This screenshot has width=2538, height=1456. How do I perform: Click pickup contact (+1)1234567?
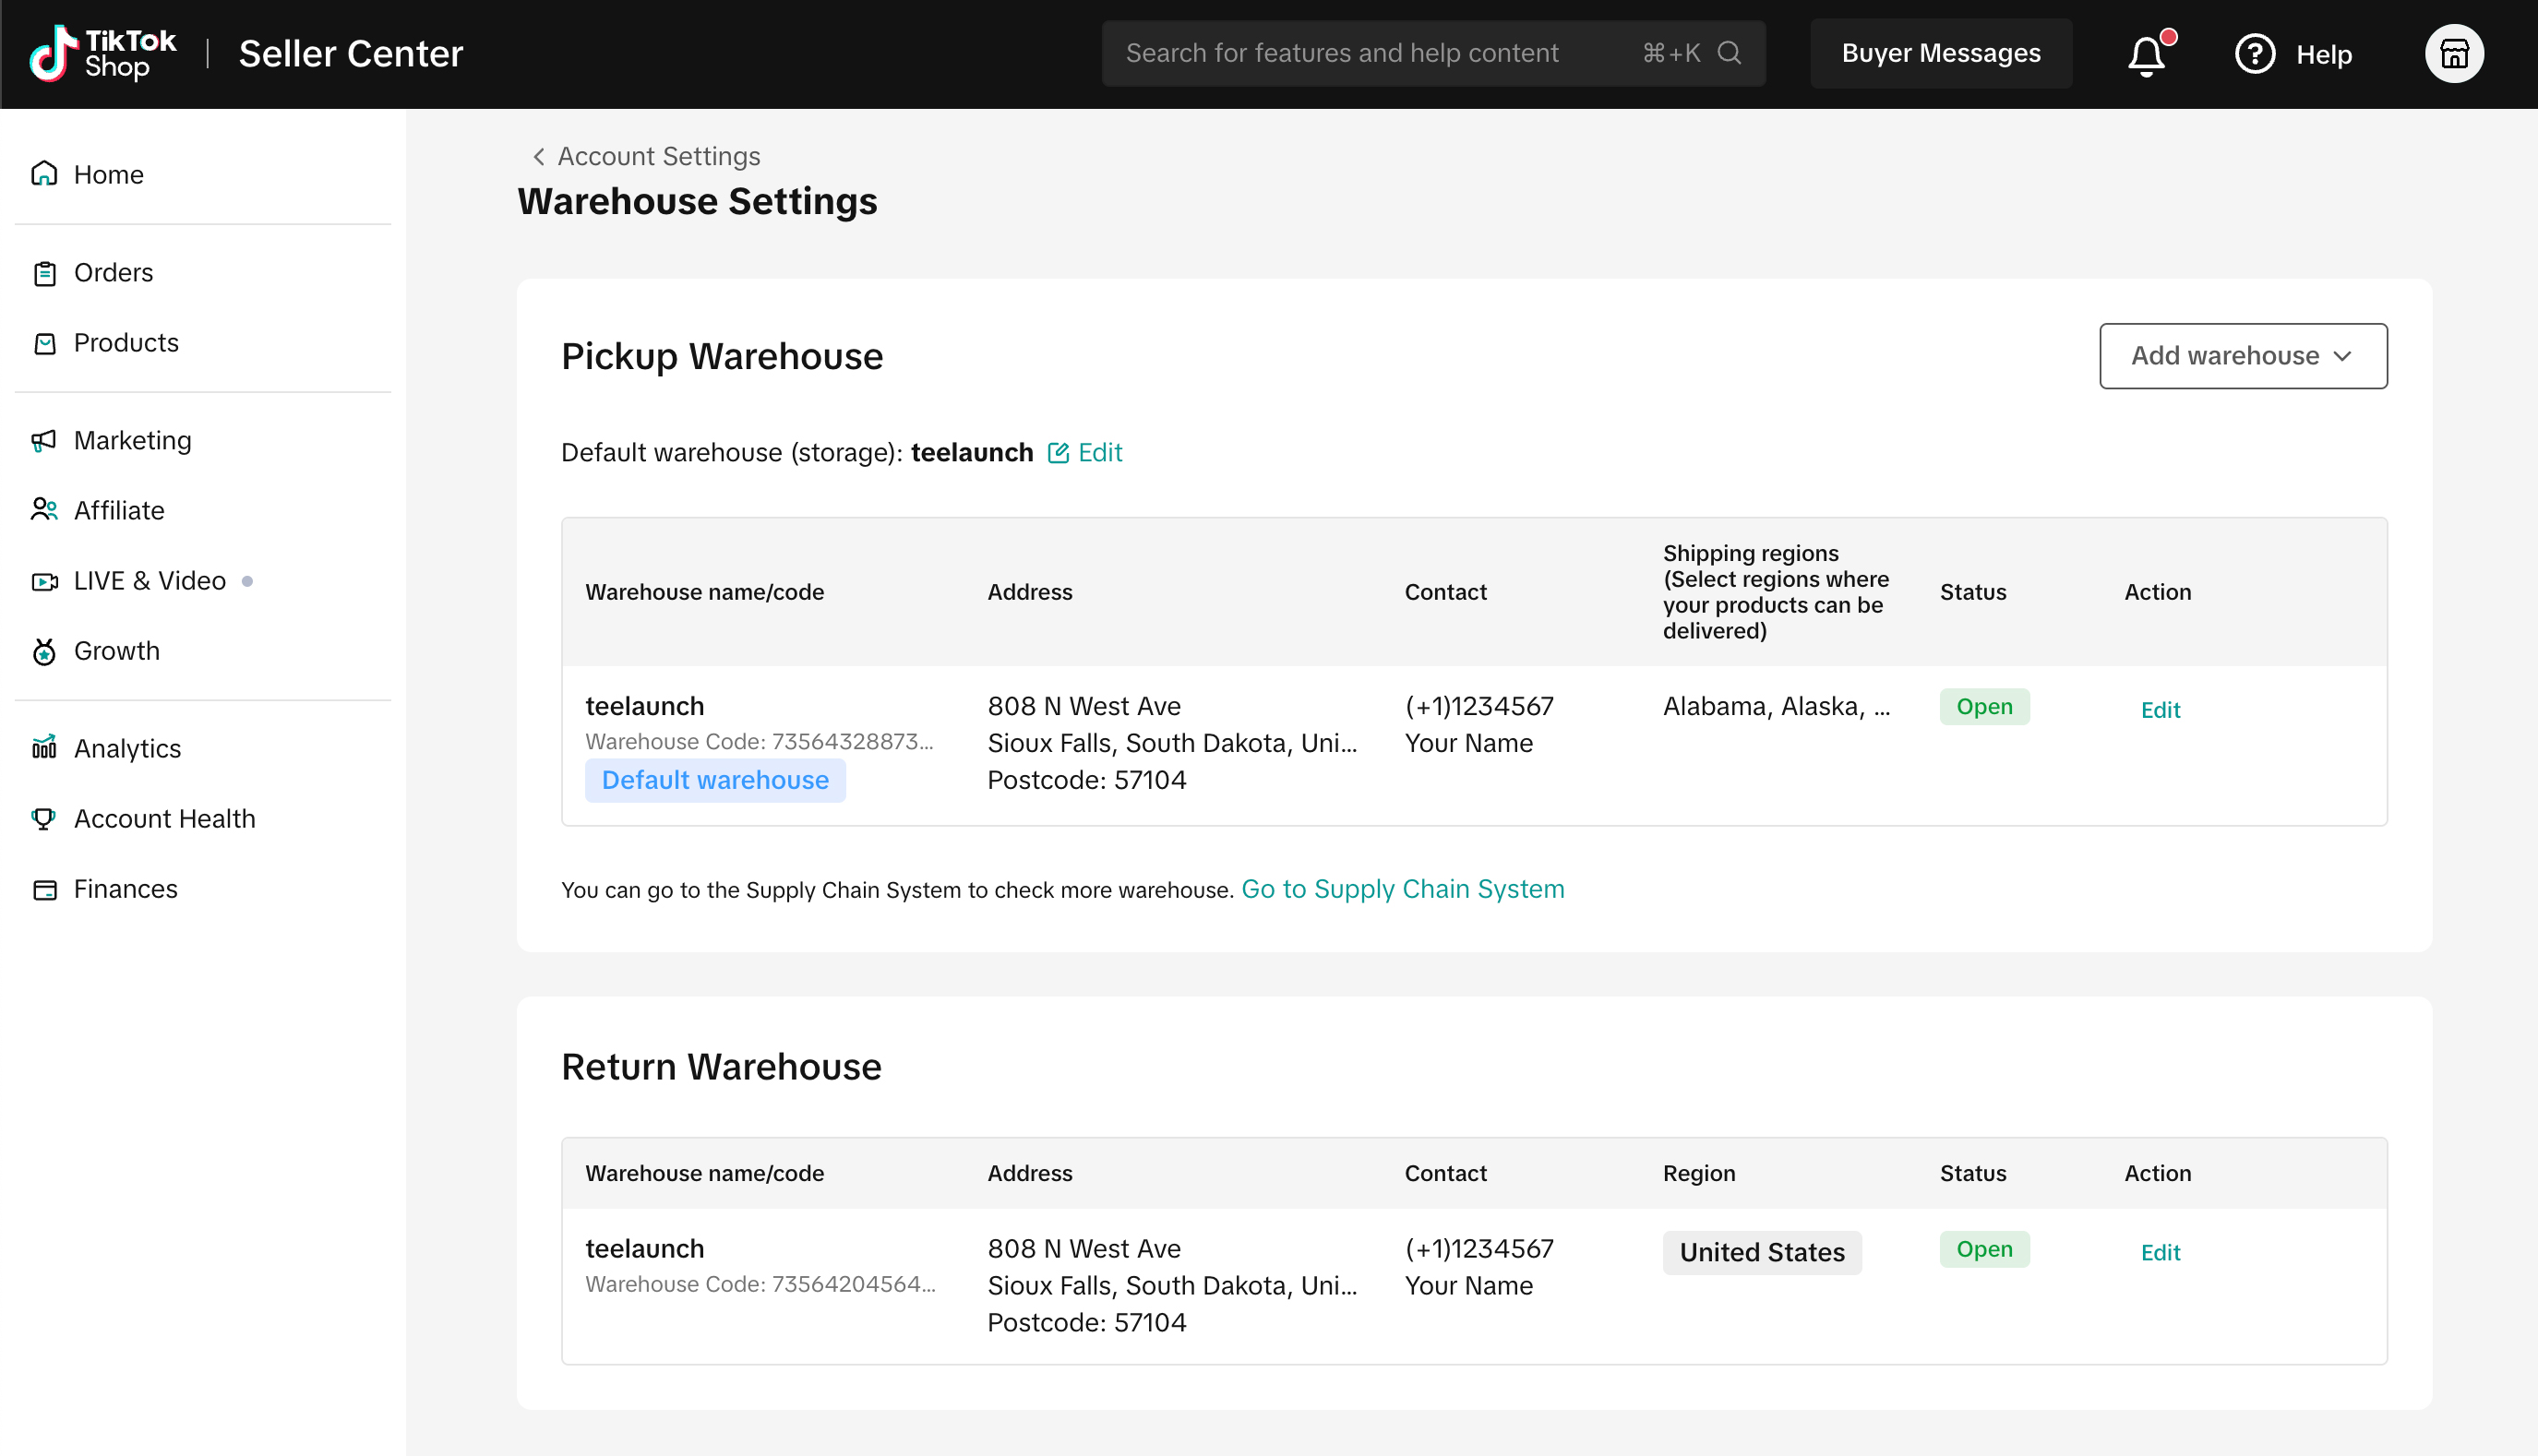click(x=1479, y=706)
